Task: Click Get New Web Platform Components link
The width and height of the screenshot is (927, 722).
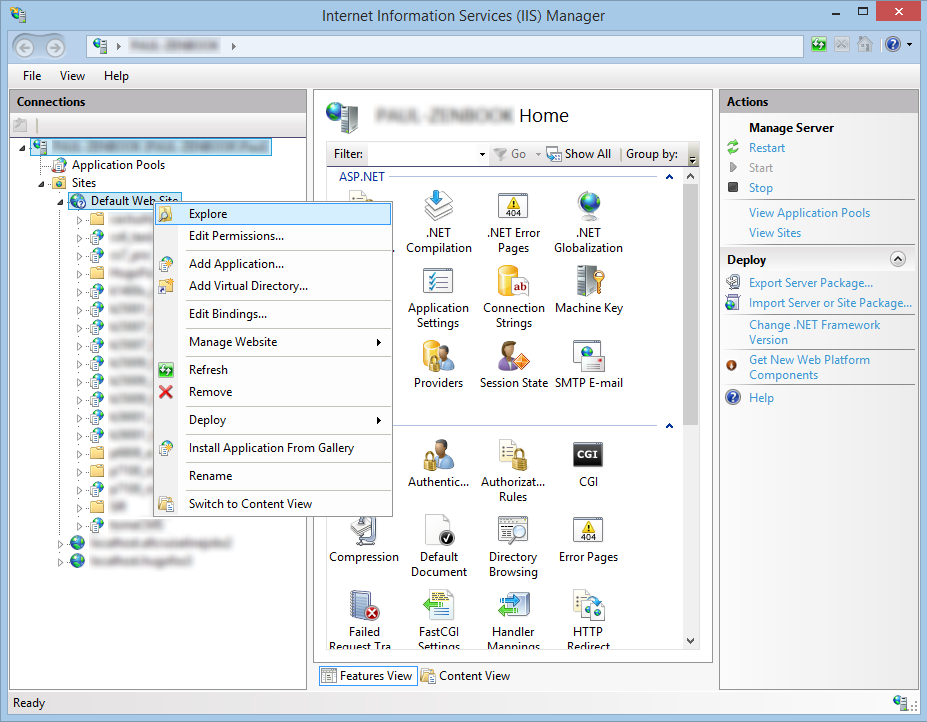Action: coord(809,367)
